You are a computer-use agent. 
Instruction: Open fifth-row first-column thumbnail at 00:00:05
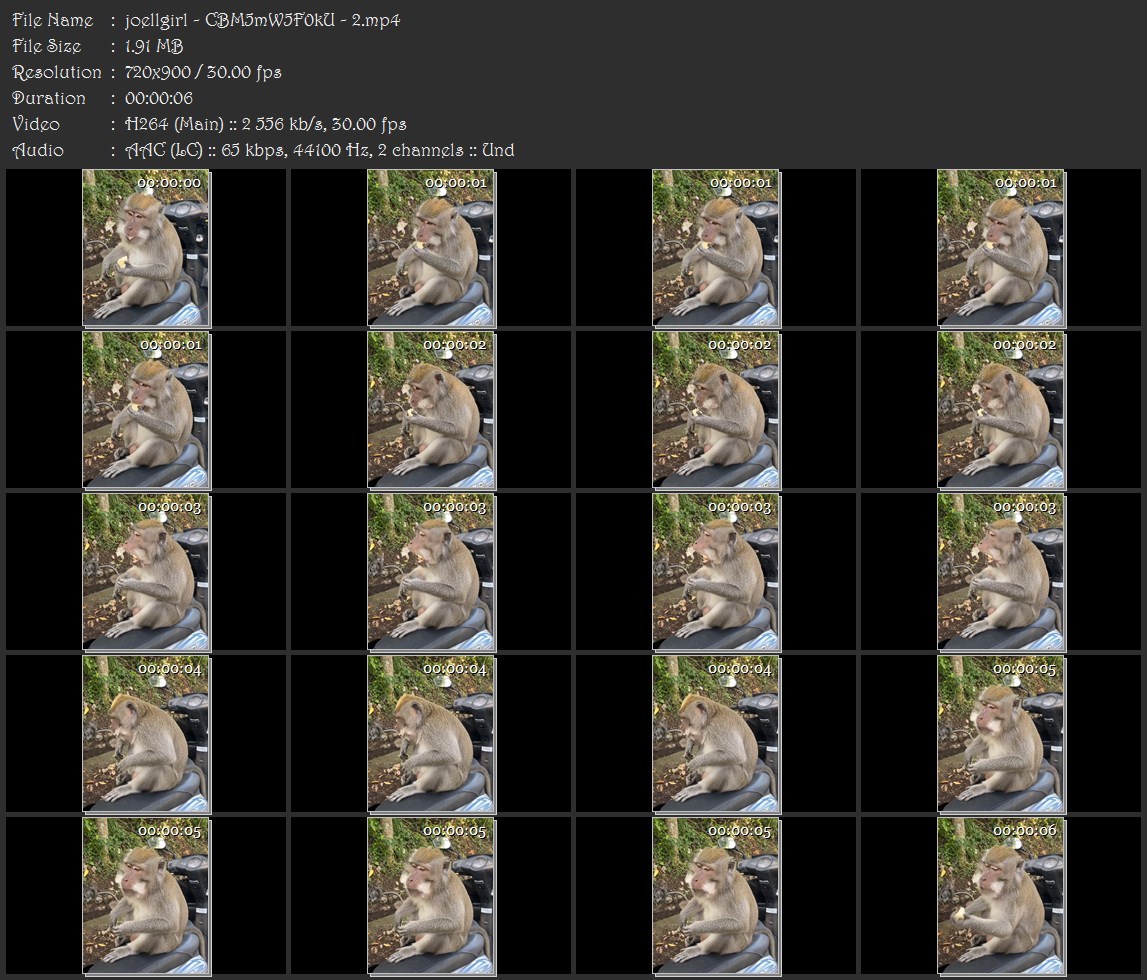click(x=146, y=896)
